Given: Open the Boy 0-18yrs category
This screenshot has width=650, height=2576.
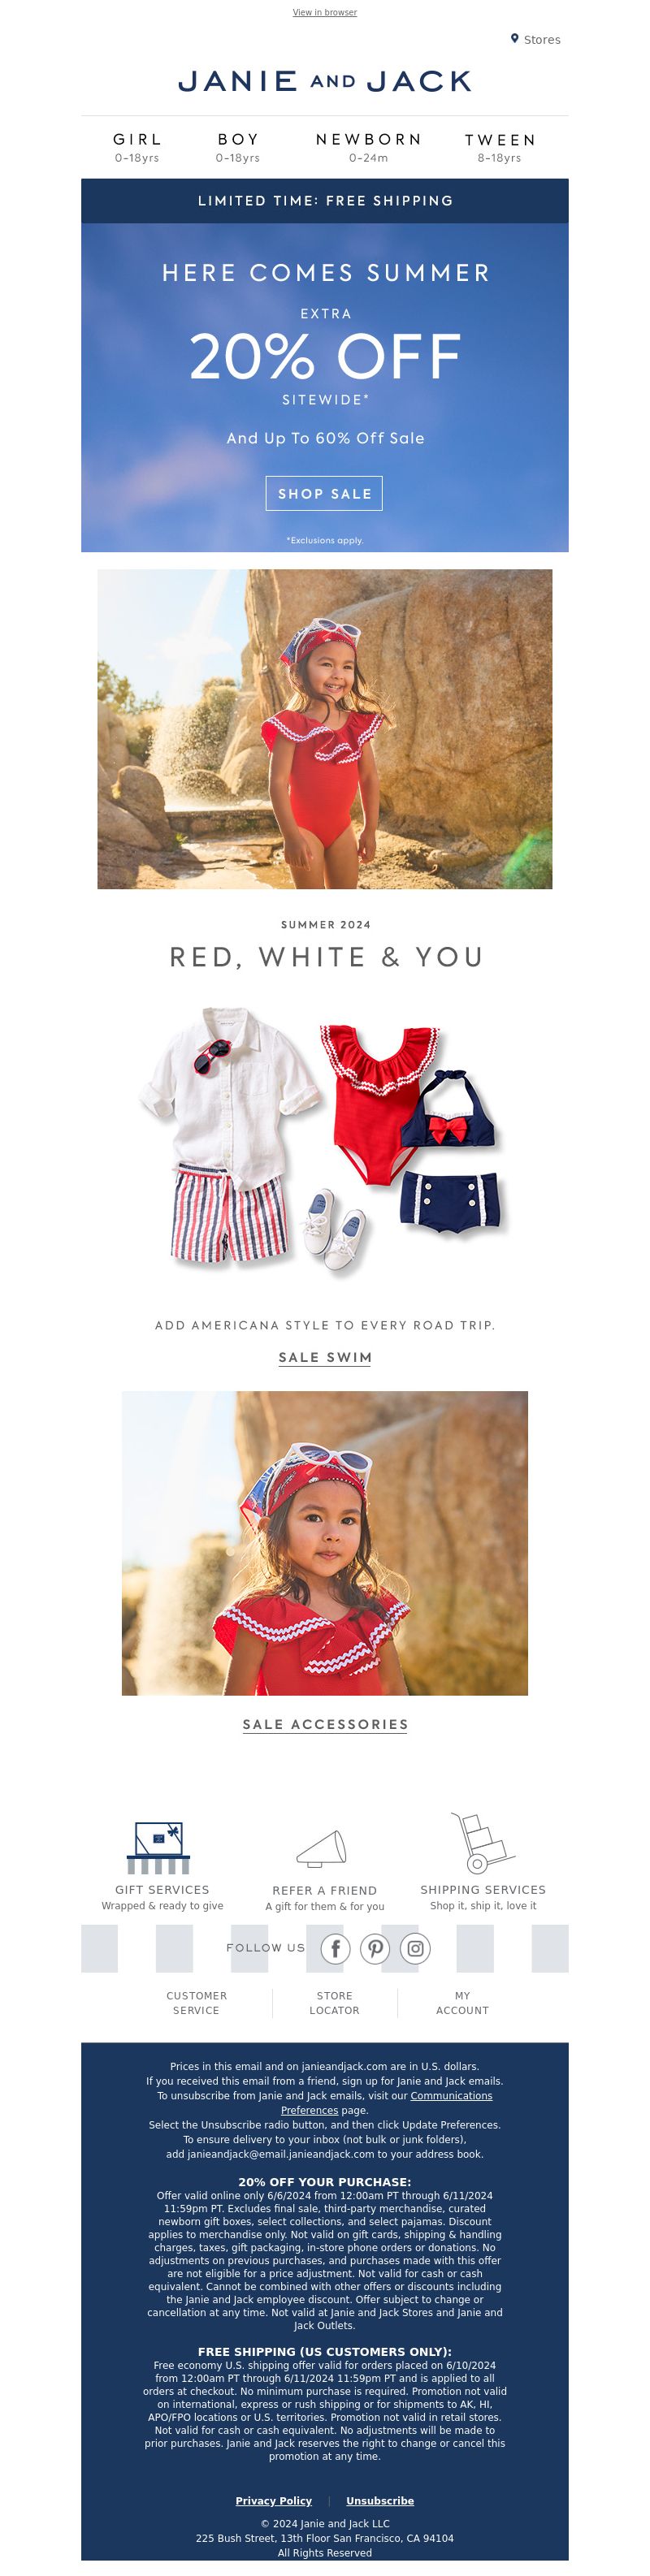Looking at the screenshot, I should click(238, 147).
